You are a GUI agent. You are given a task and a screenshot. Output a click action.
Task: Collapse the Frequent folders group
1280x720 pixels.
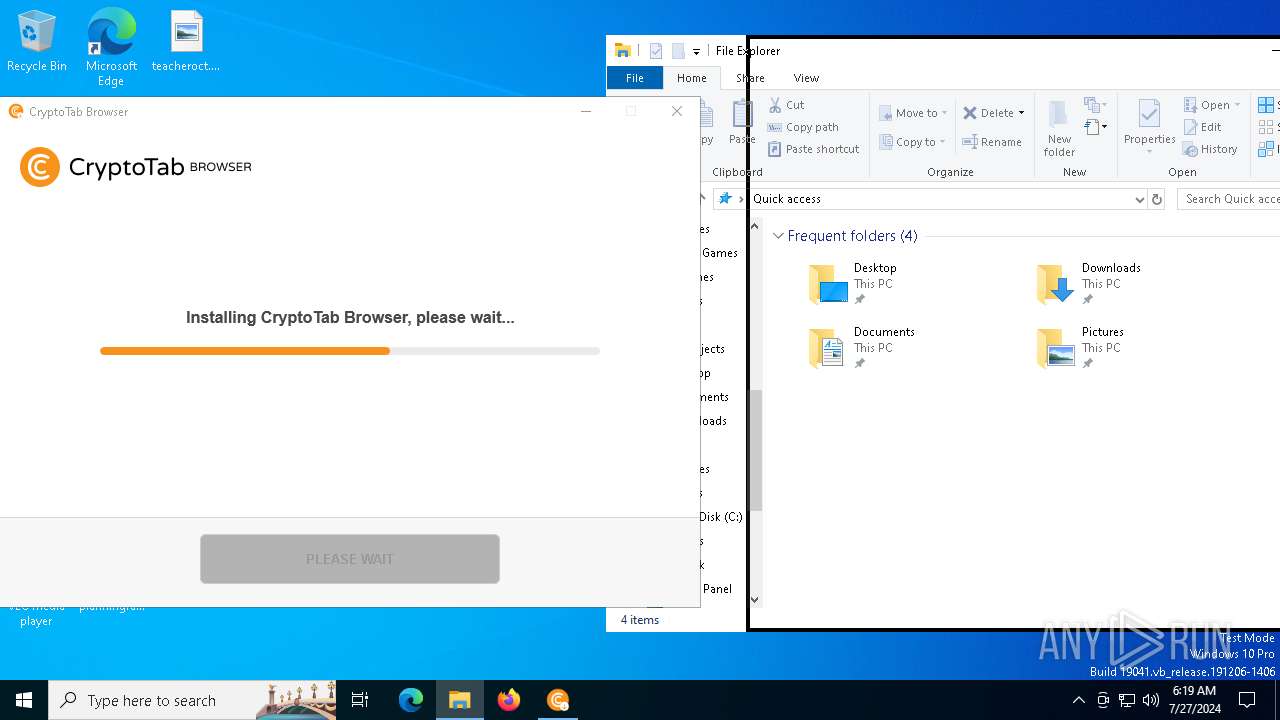click(x=778, y=236)
